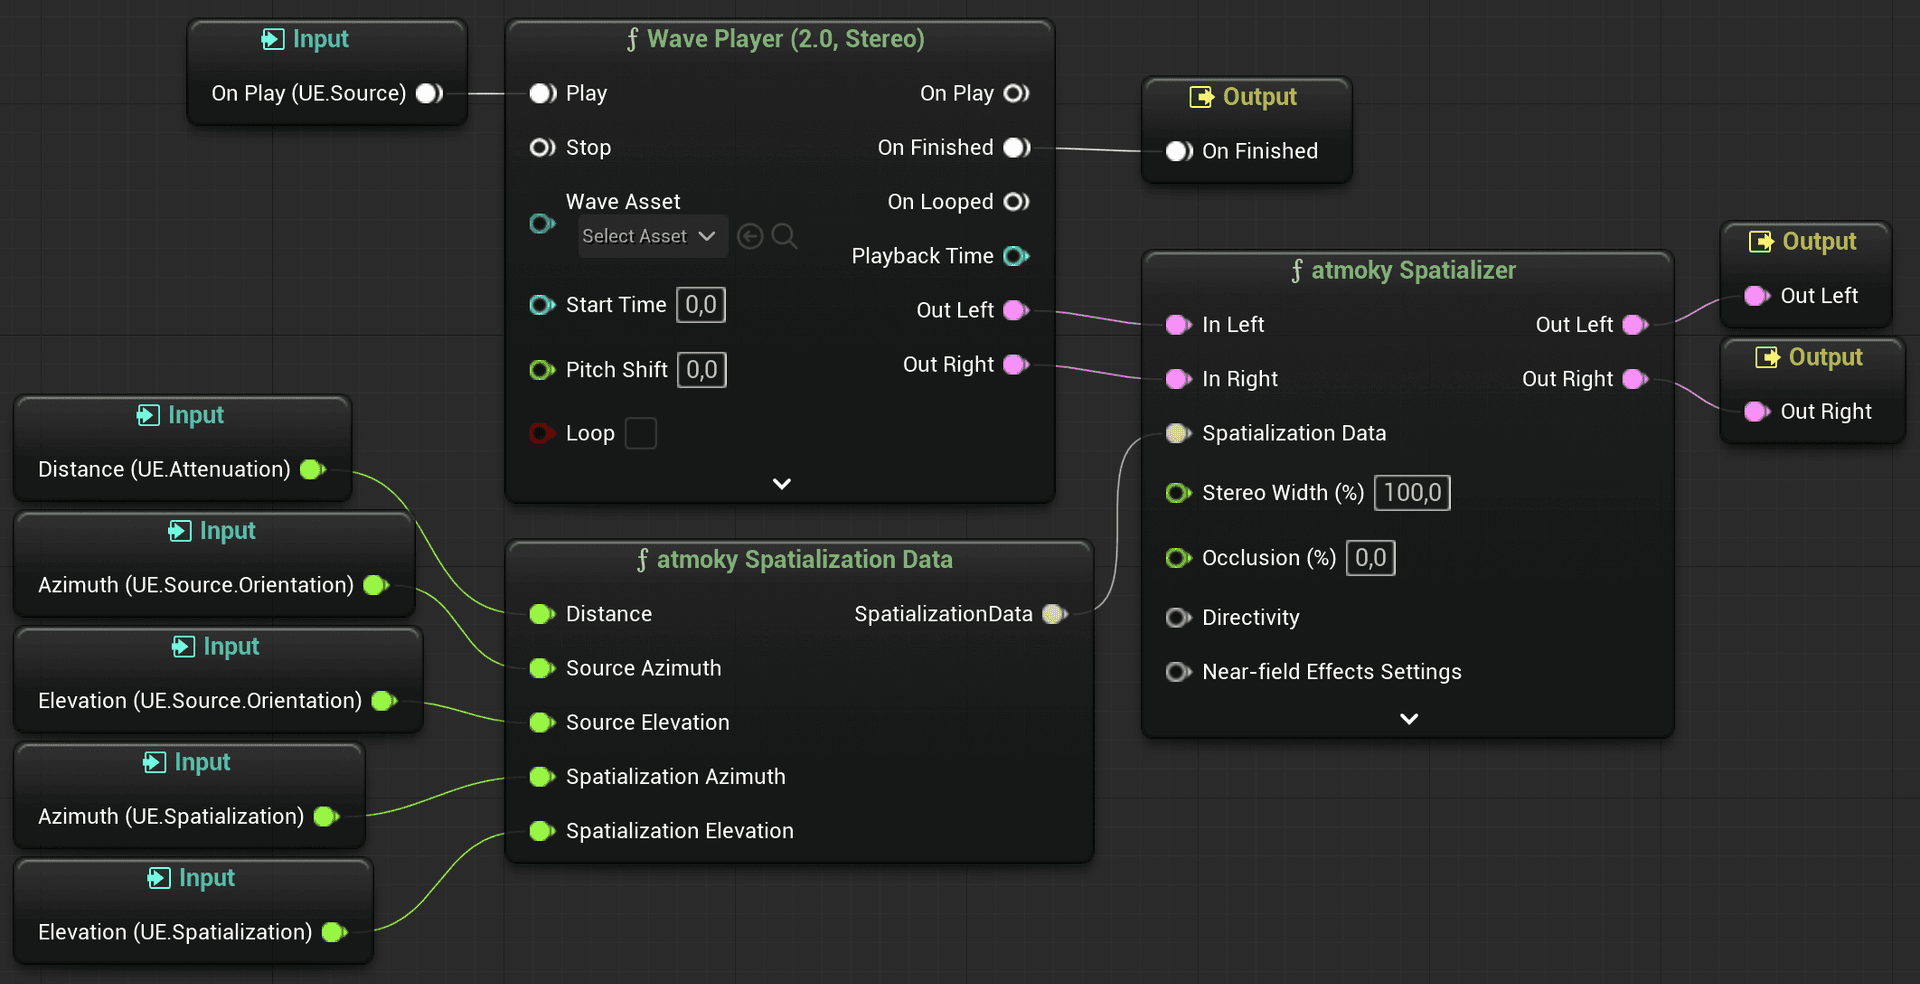
Task: Click the Spatialization Data input pin
Action: [1178, 433]
